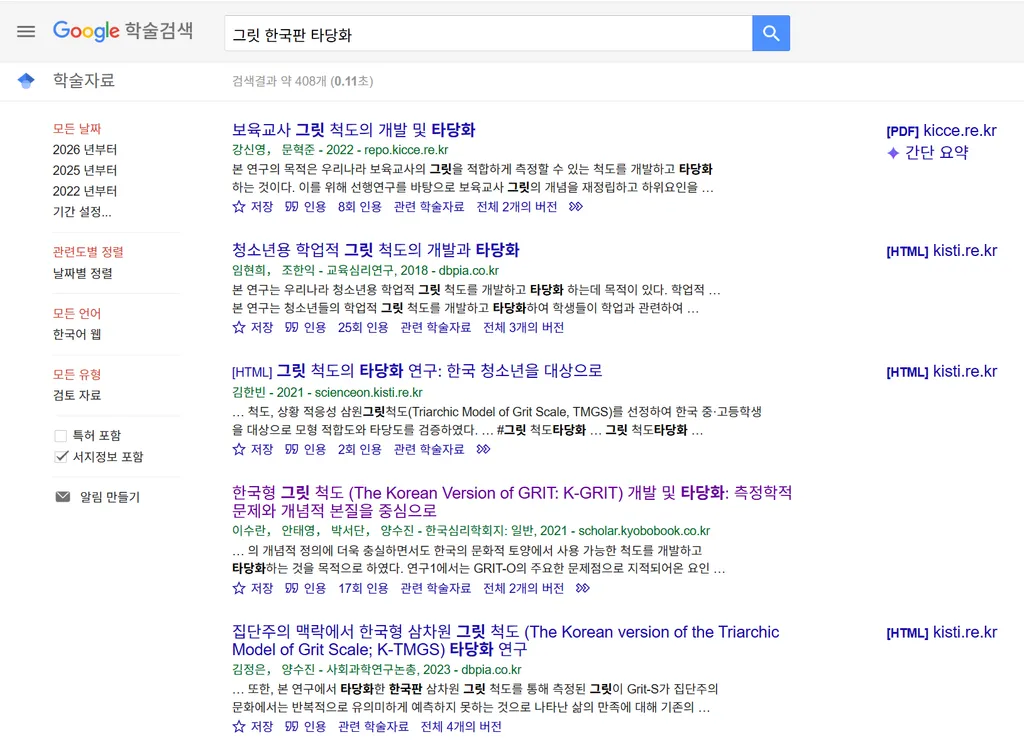Screen dimensions: 1024x749
Task: Click star save icon for 김한빈 2021 result
Action: point(239,449)
